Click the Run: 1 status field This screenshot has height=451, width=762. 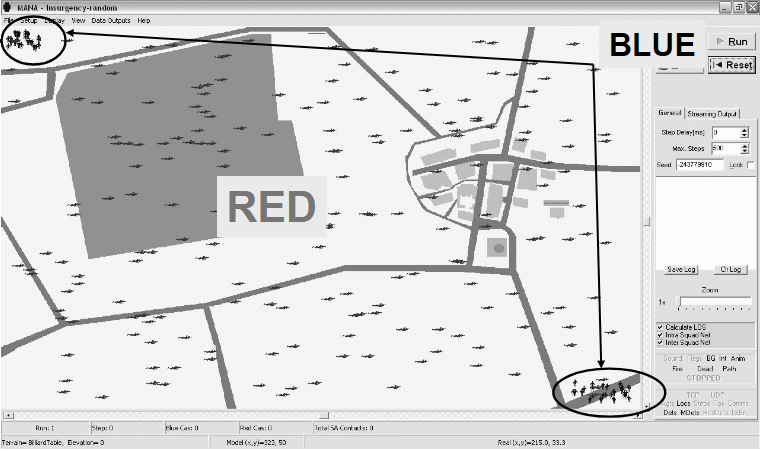tap(46, 428)
